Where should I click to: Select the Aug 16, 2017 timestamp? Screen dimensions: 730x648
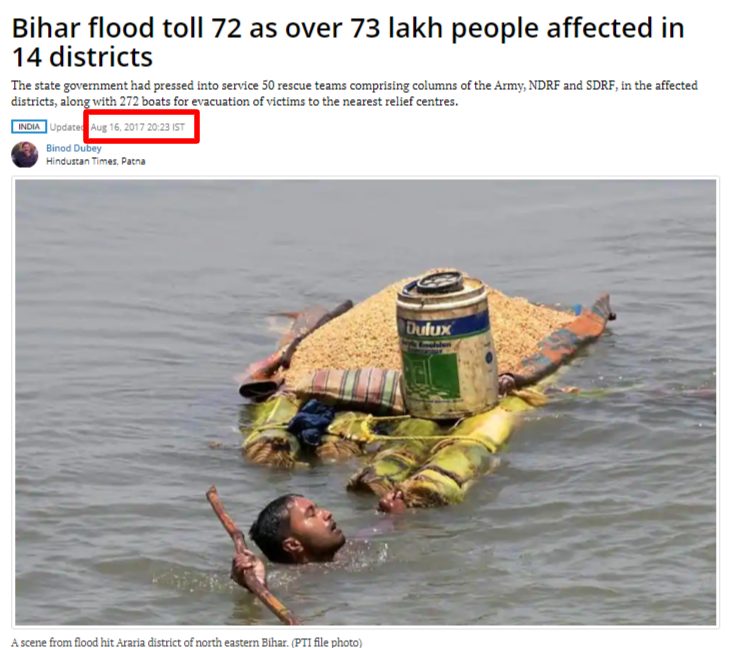tap(137, 127)
